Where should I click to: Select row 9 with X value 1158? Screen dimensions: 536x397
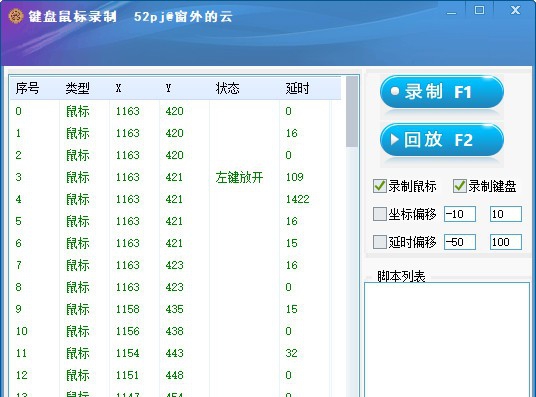[175, 309]
